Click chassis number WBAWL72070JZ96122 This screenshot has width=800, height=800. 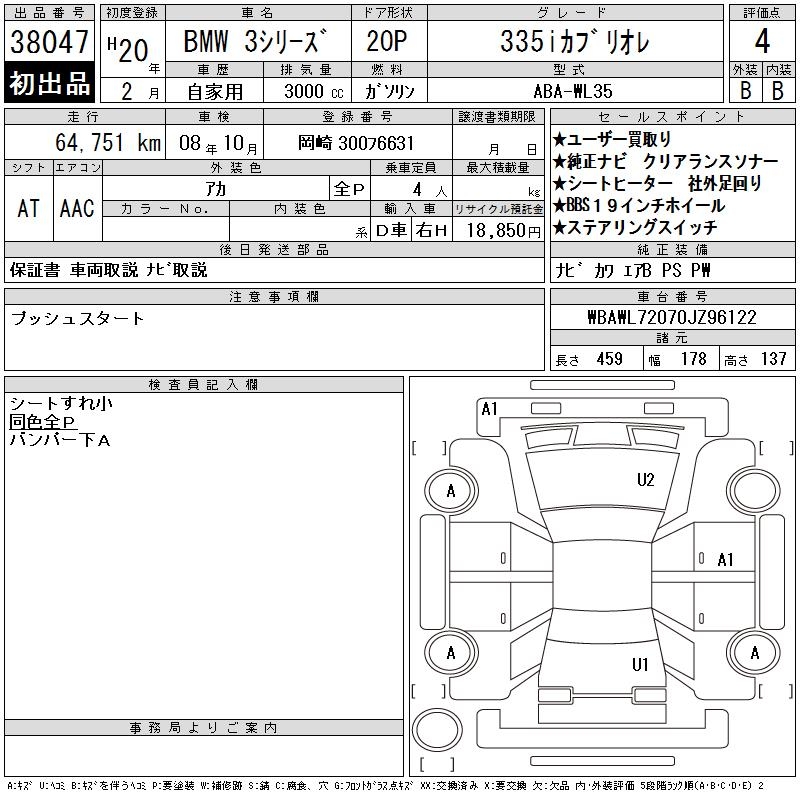tap(672, 317)
